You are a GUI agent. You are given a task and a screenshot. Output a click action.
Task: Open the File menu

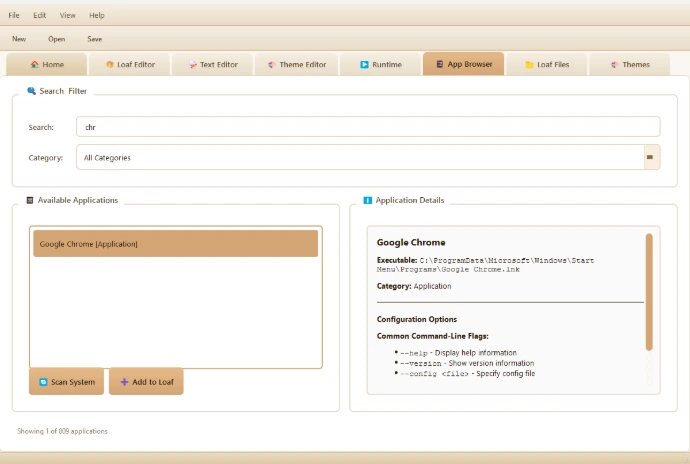click(14, 15)
